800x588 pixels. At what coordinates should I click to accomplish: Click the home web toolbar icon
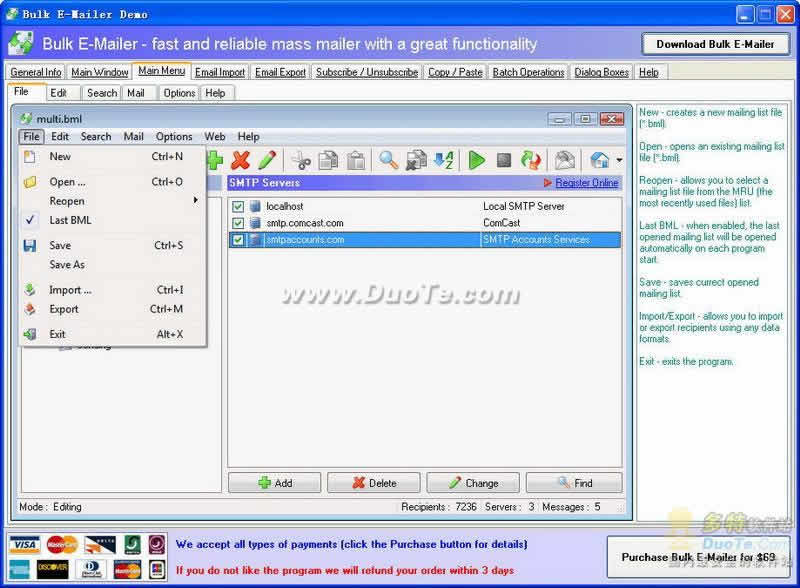599,160
